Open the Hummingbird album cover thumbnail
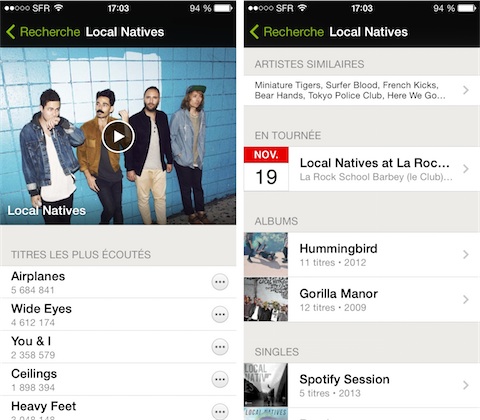The width and height of the screenshot is (480, 420). [266, 255]
